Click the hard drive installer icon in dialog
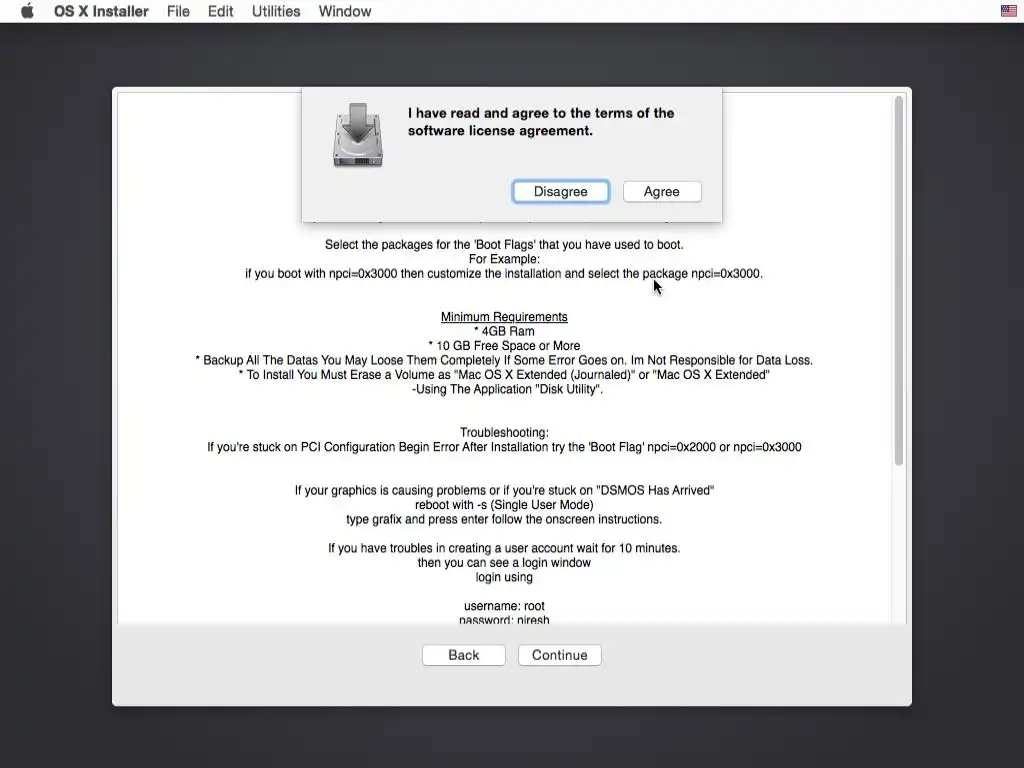 click(x=358, y=135)
